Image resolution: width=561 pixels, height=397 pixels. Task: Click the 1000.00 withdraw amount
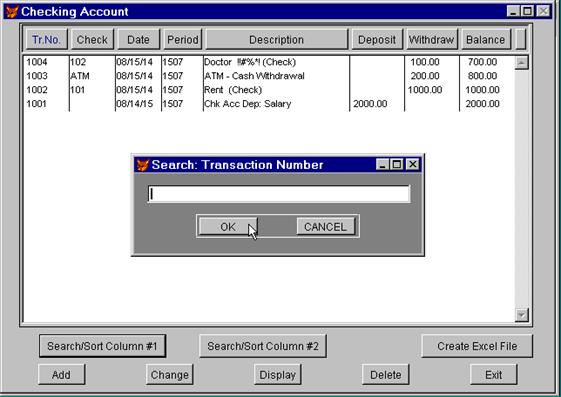425,90
